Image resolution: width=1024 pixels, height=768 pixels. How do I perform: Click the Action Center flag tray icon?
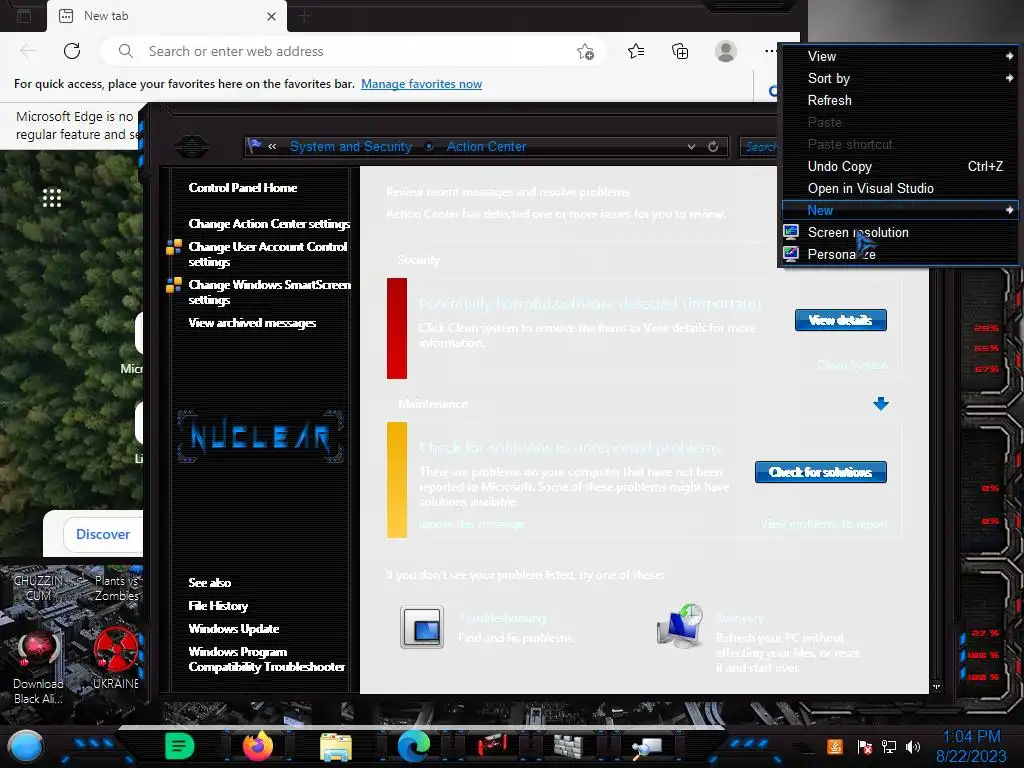coord(864,746)
